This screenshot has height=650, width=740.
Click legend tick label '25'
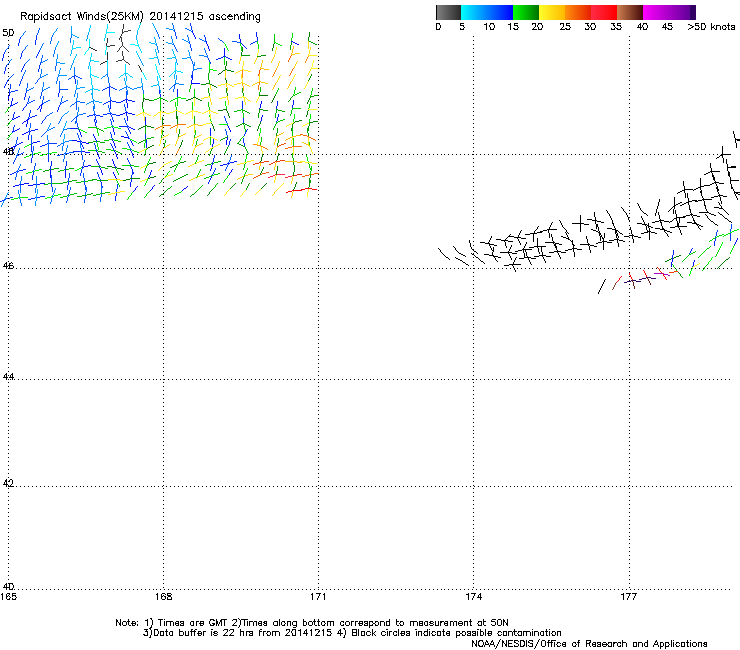coord(565,27)
